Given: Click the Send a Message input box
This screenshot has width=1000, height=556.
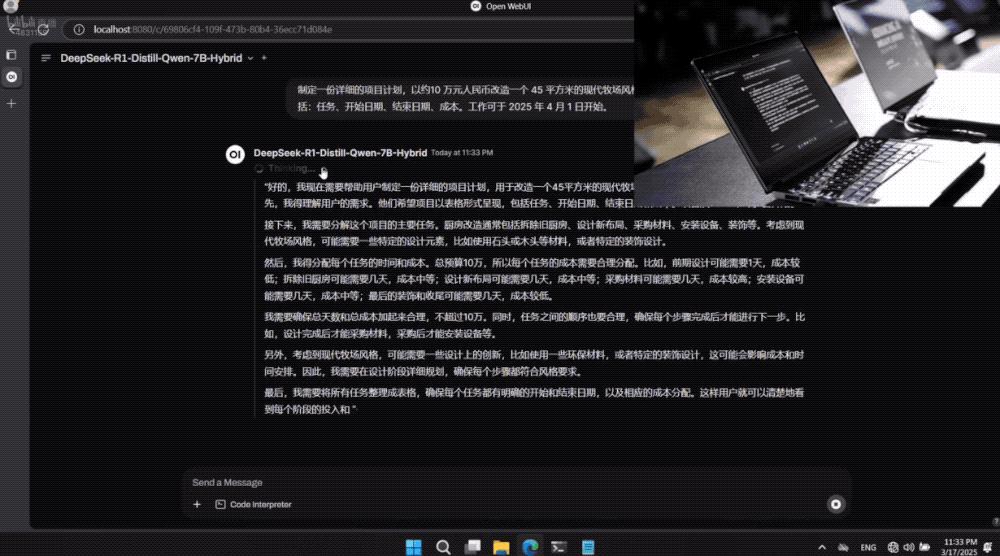Looking at the screenshot, I should (500, 482).
